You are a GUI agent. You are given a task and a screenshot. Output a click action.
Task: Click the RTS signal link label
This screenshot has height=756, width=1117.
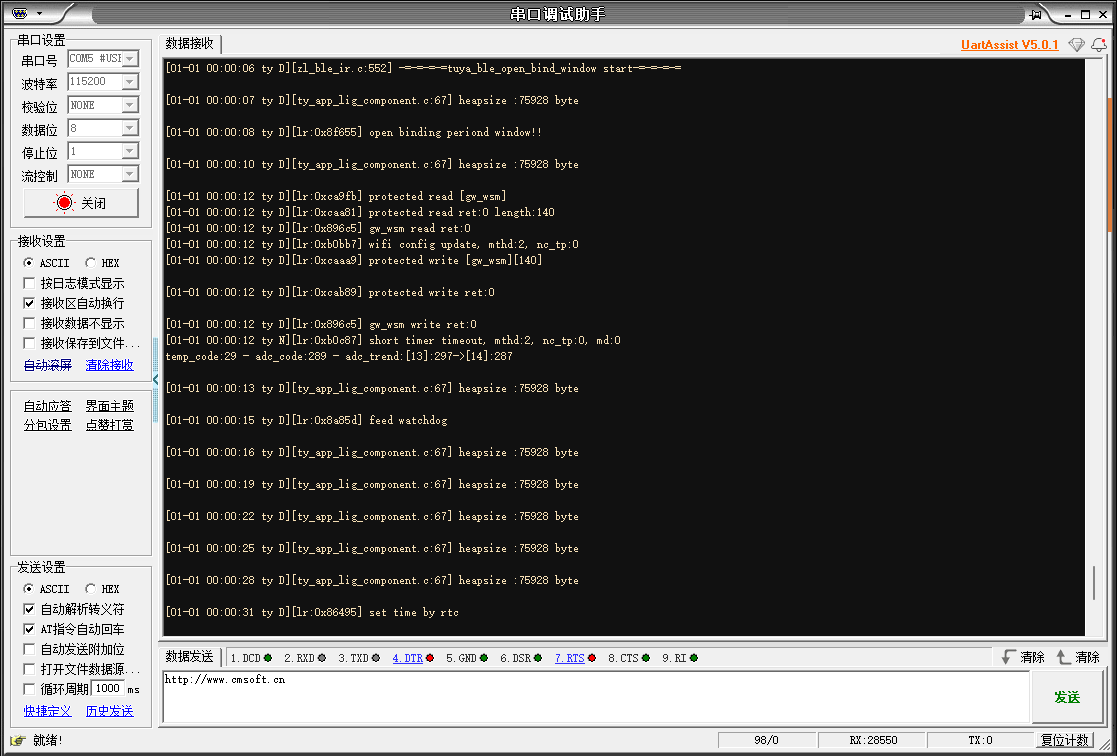pyautogui.click(x=570, y=658)
